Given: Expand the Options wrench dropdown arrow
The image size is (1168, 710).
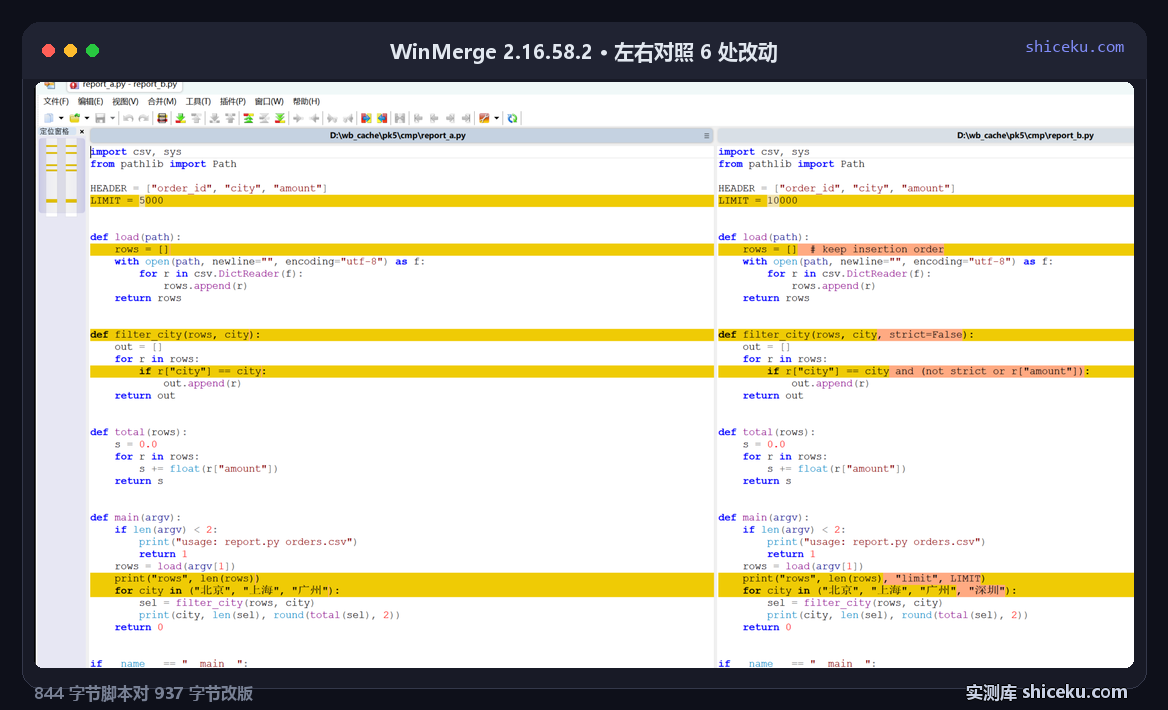Looking at the screenshot, I should point(496,118).
